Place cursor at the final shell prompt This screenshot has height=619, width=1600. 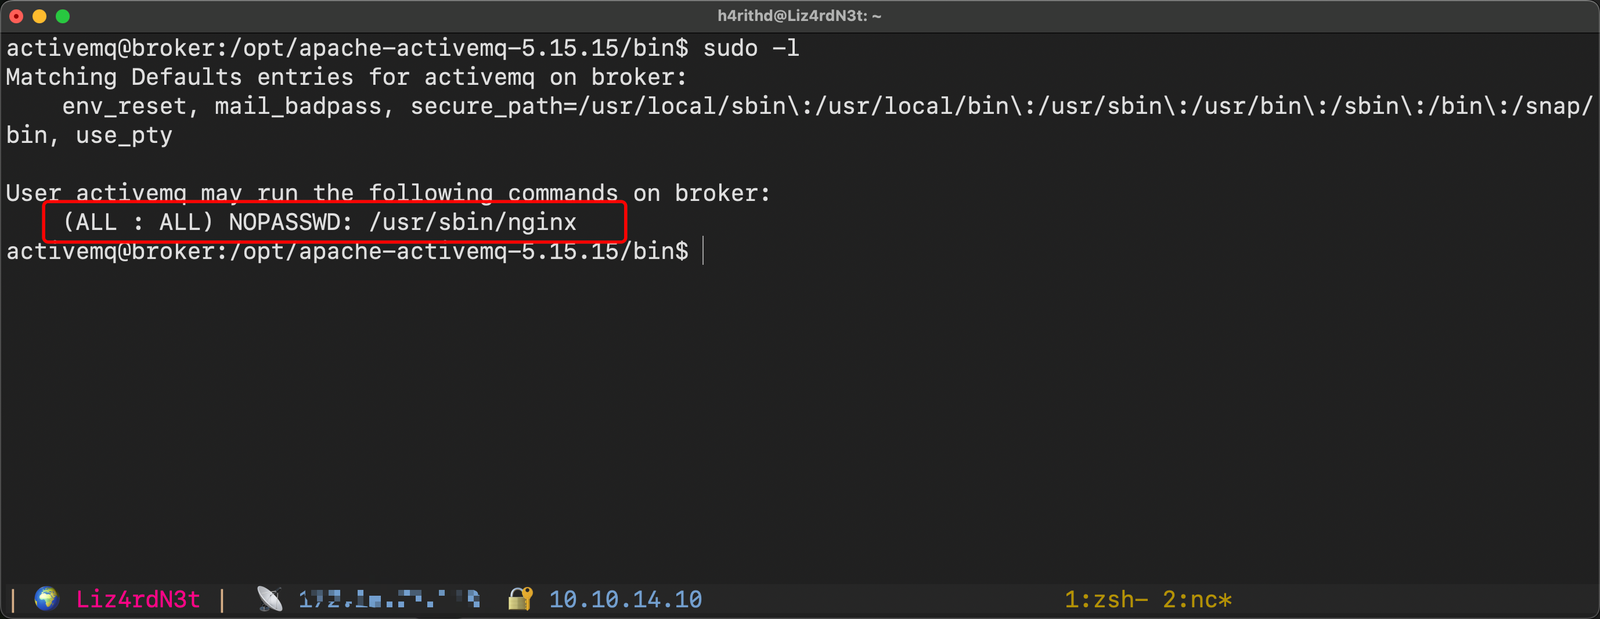704,251
